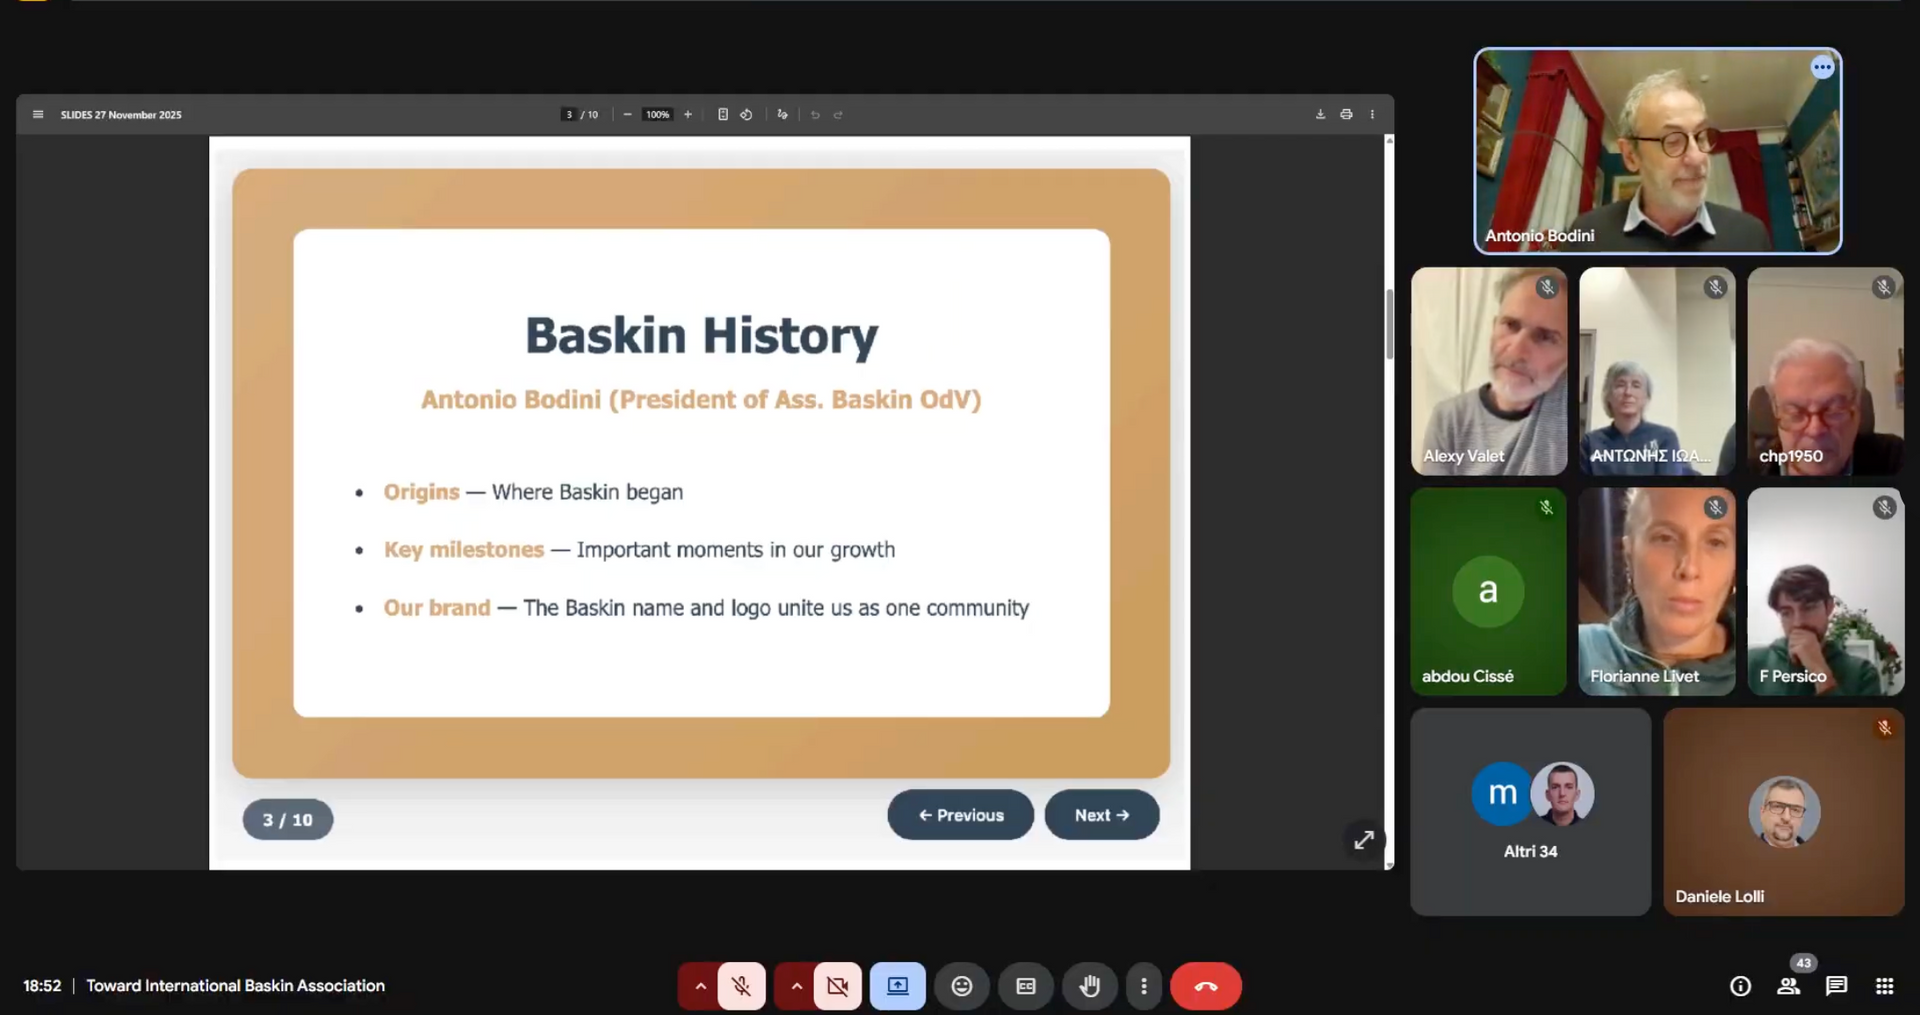Open the in-call chat panel
The height and width of the screenshot is (1015, 1920).
point(1836,986)
